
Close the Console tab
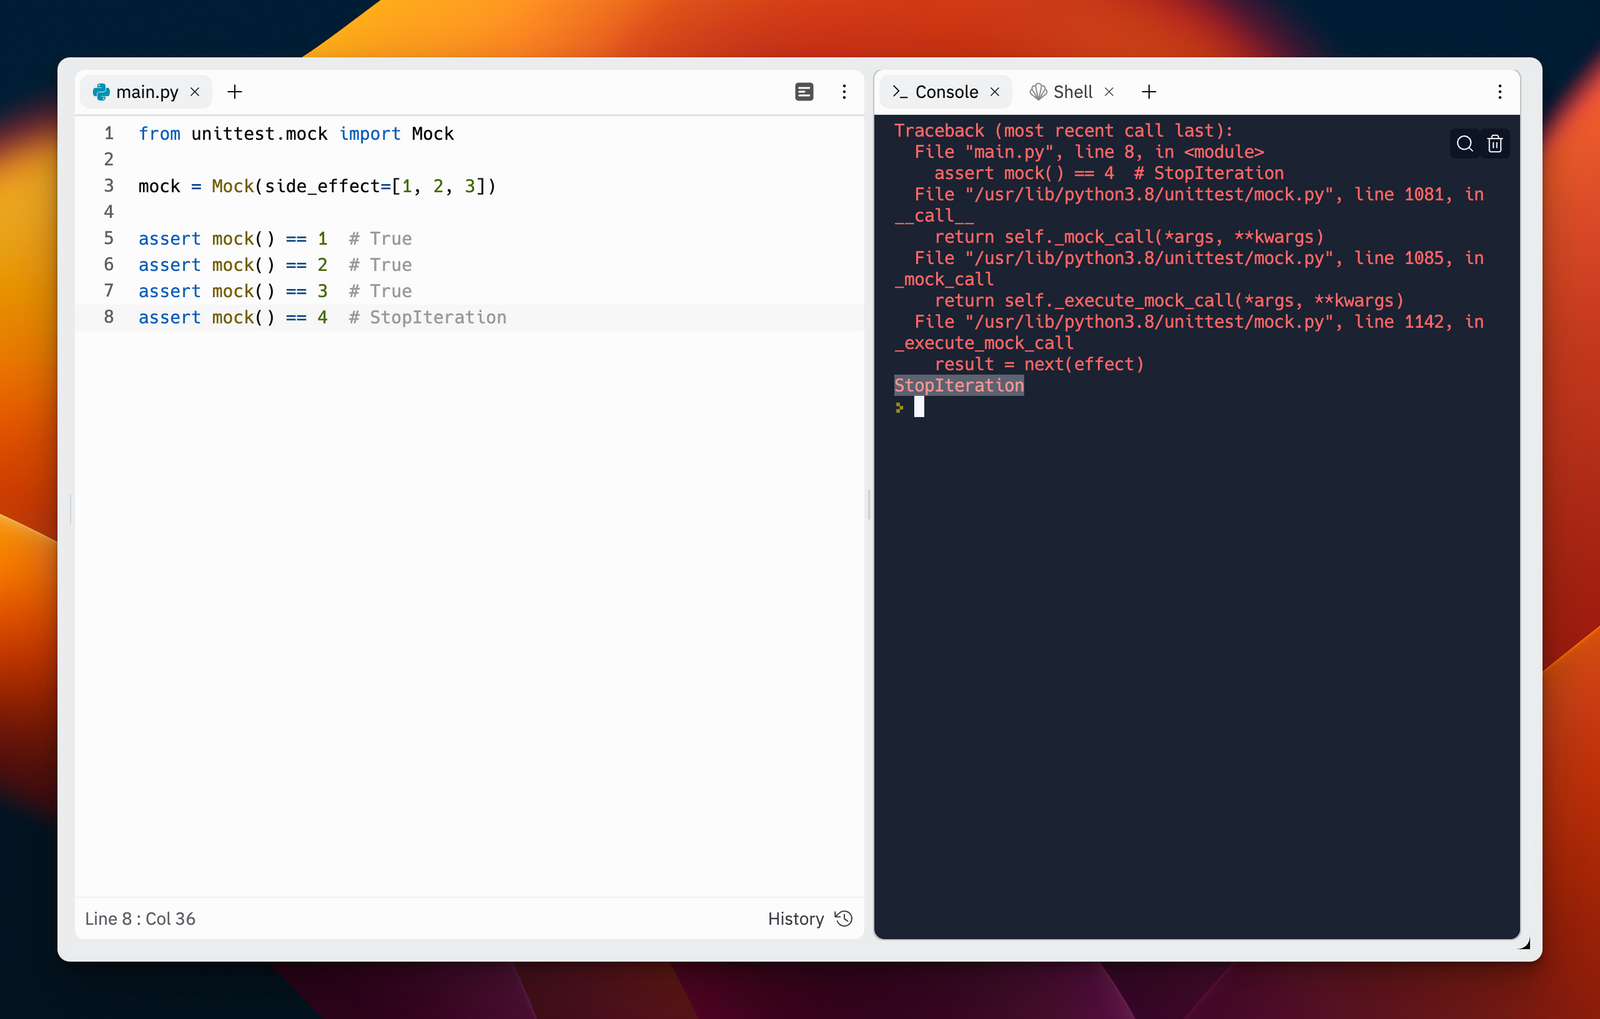(x=995, y=91)
